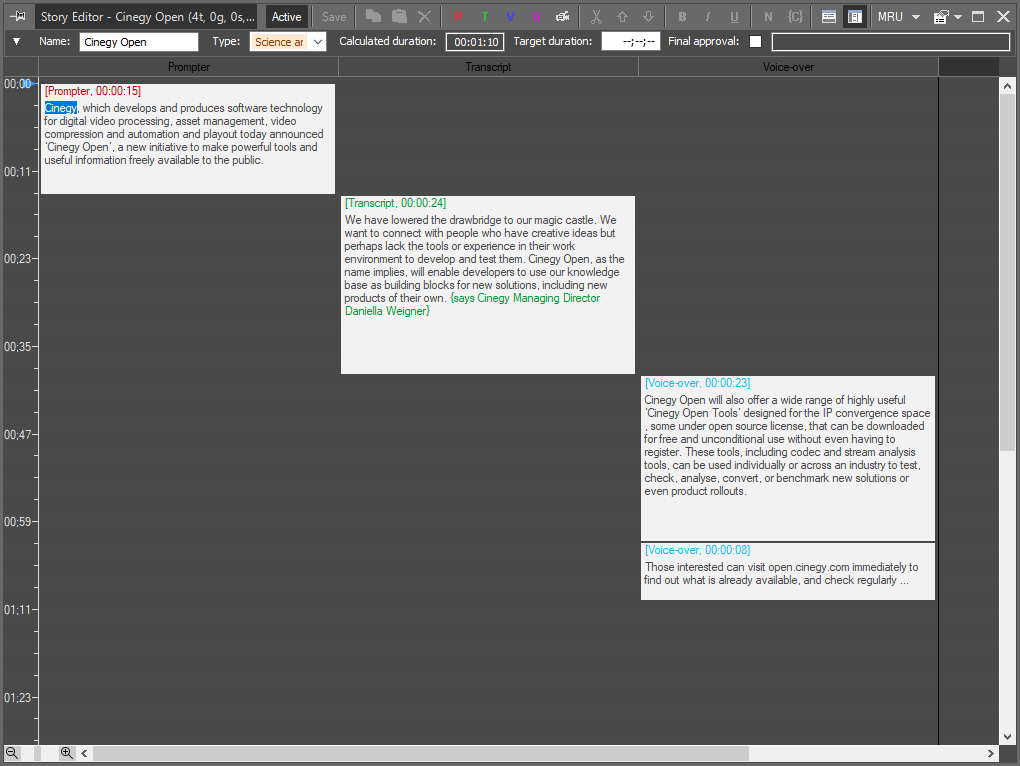Insert a Voice-over section with blue V
This screenshot has height=766, width=1020.
tap(511, 17)
